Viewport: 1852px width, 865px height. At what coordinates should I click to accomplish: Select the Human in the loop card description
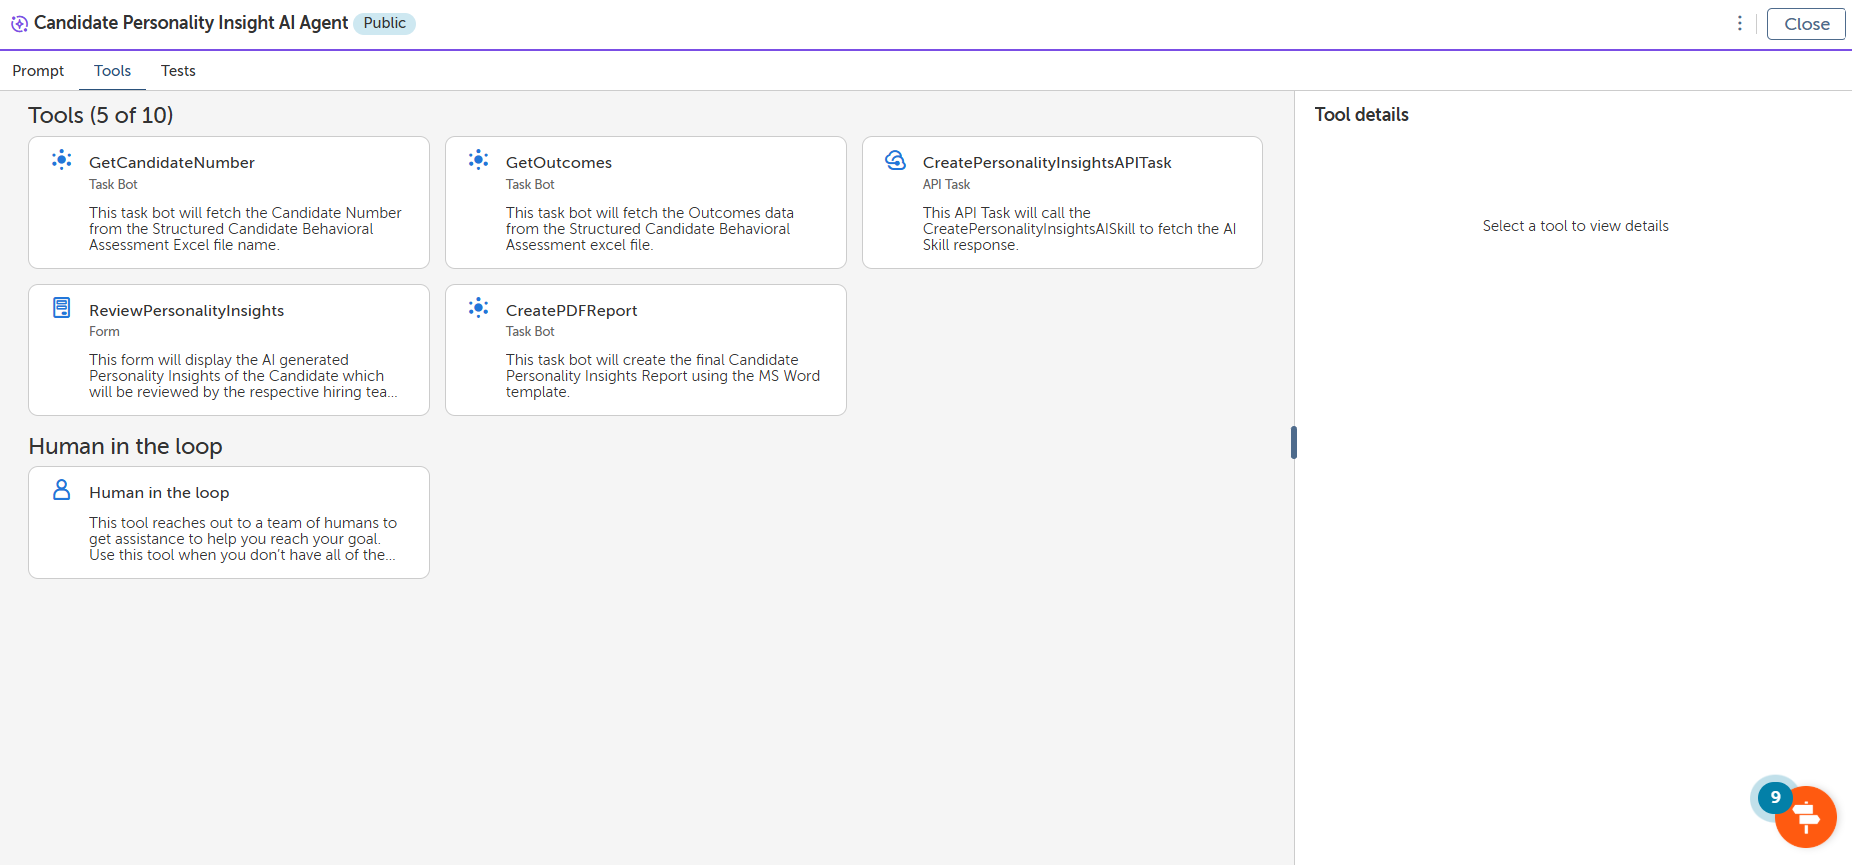click(242, 539)
